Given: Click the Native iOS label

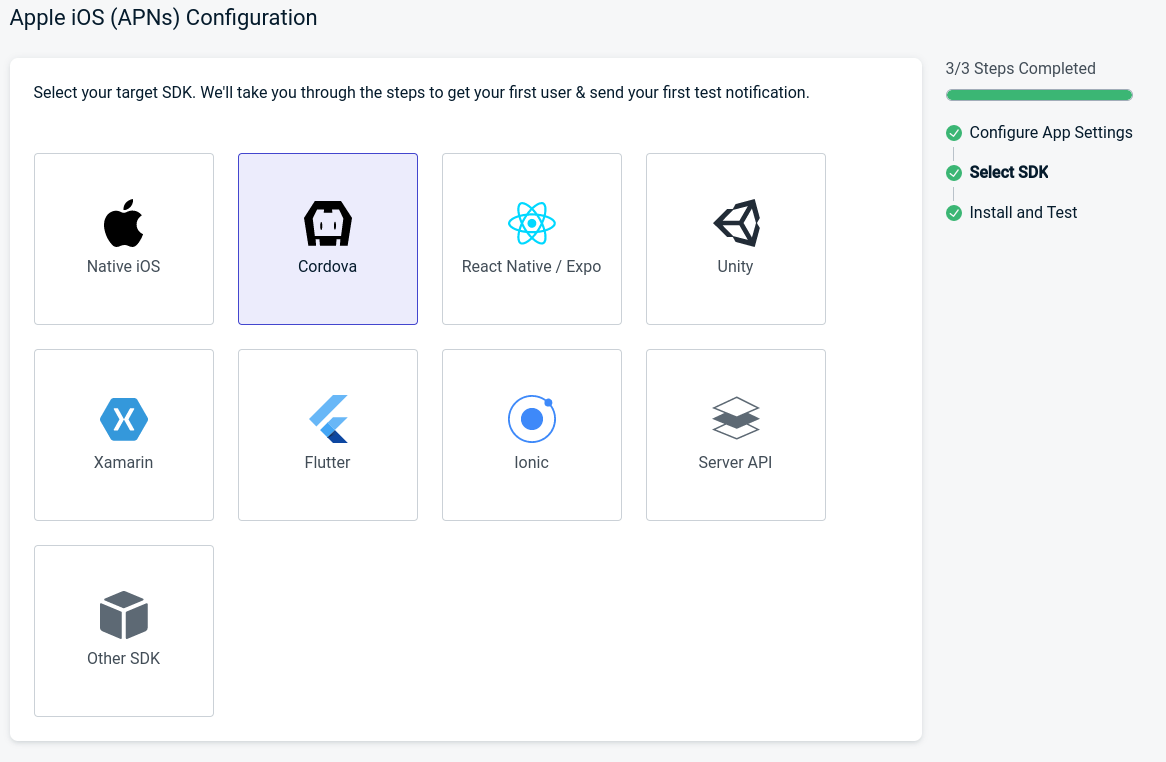Looking at the screenshot, I should tap(123, 267).
